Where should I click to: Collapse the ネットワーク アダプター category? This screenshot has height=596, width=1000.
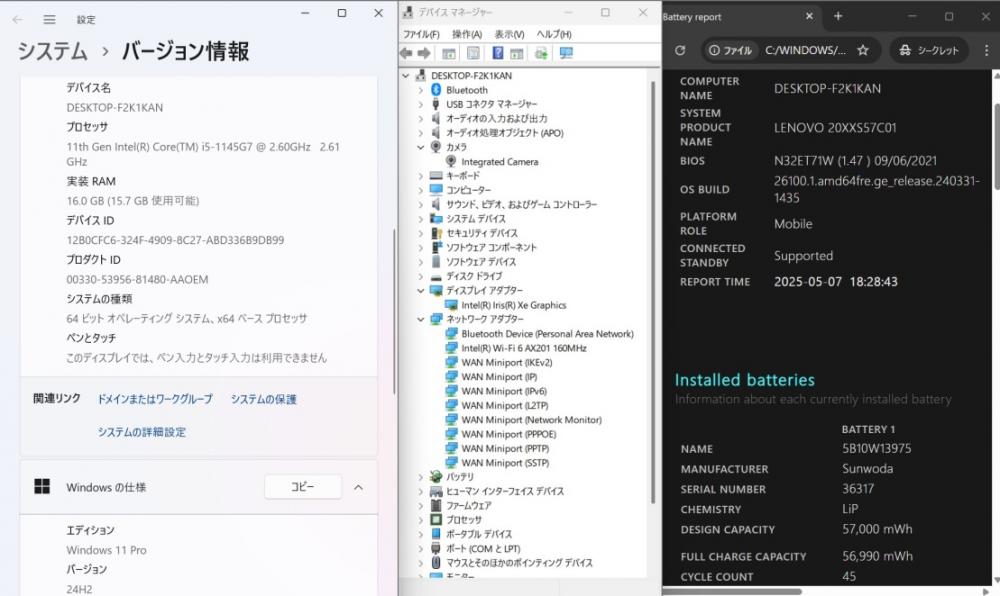(420, 319)
